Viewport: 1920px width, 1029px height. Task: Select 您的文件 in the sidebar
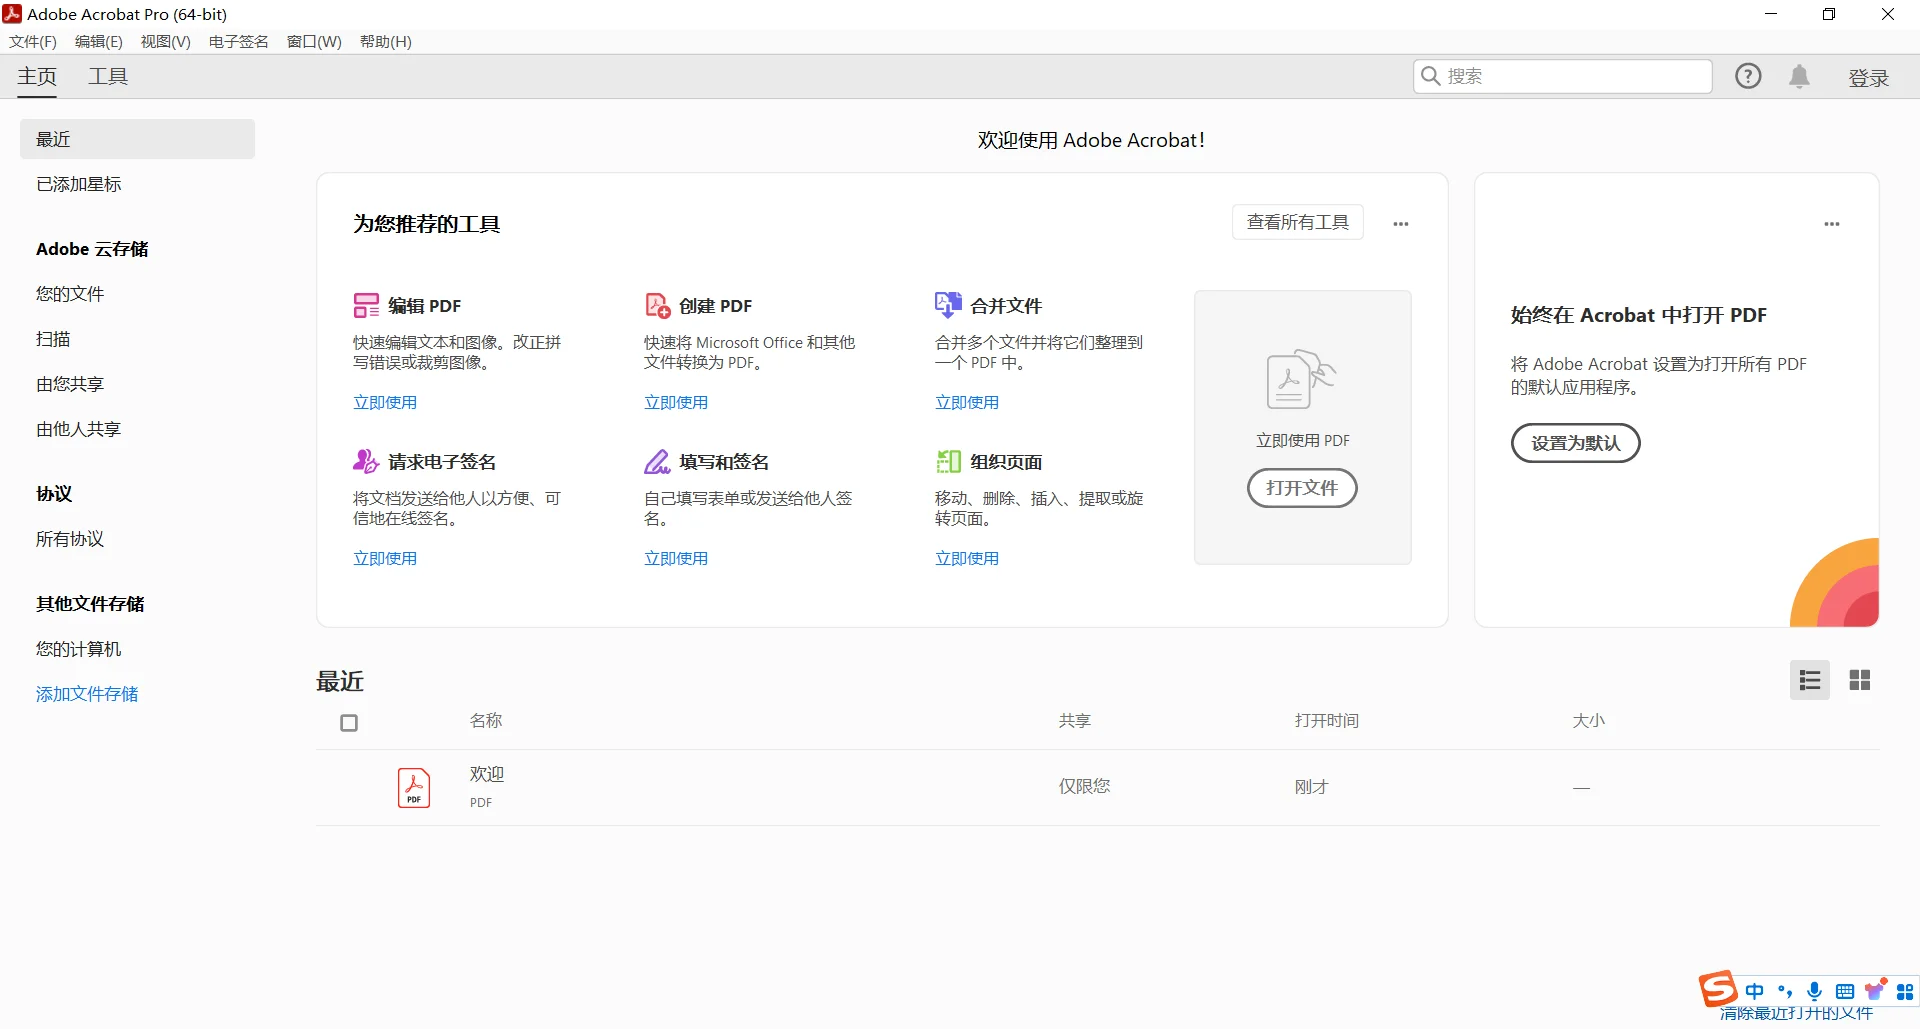[70, 294]
